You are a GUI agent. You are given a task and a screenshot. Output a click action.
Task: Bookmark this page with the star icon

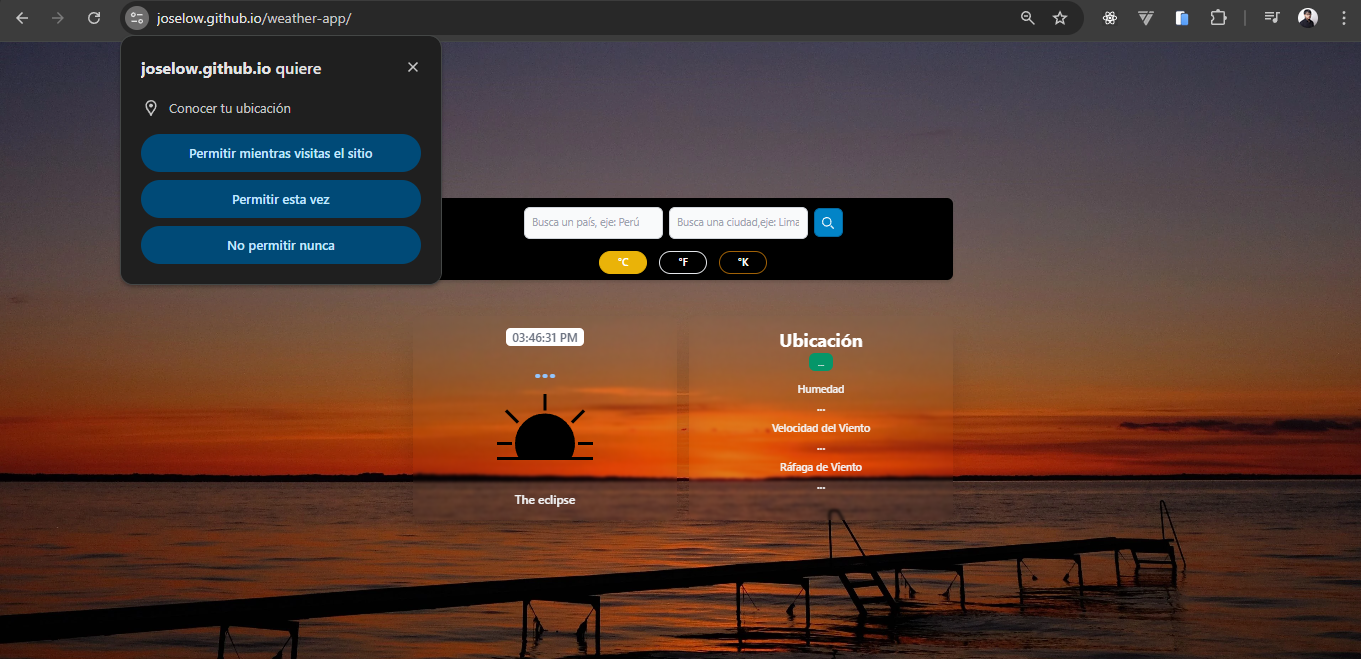click(1060, 18)
